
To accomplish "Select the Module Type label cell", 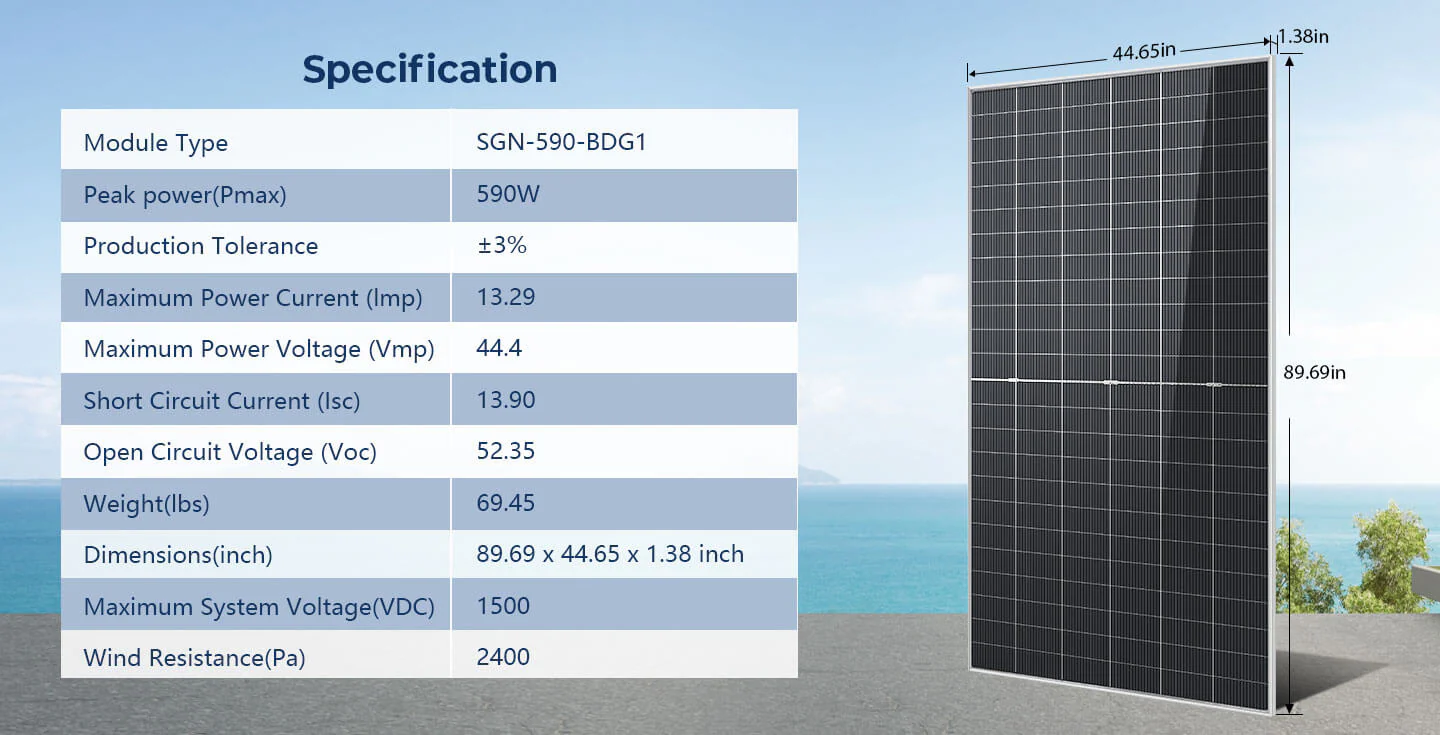I will 156,143.
